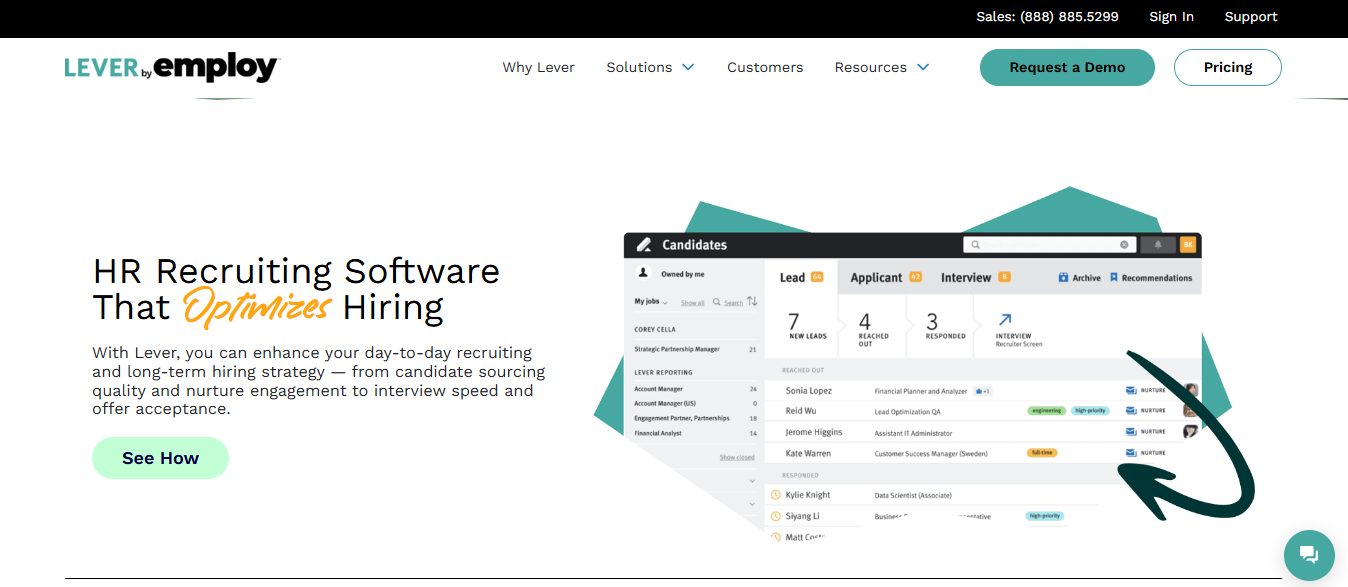Open candidate Kylie Knight
The height and width of the screenshot is (587, 1348).
808,495
